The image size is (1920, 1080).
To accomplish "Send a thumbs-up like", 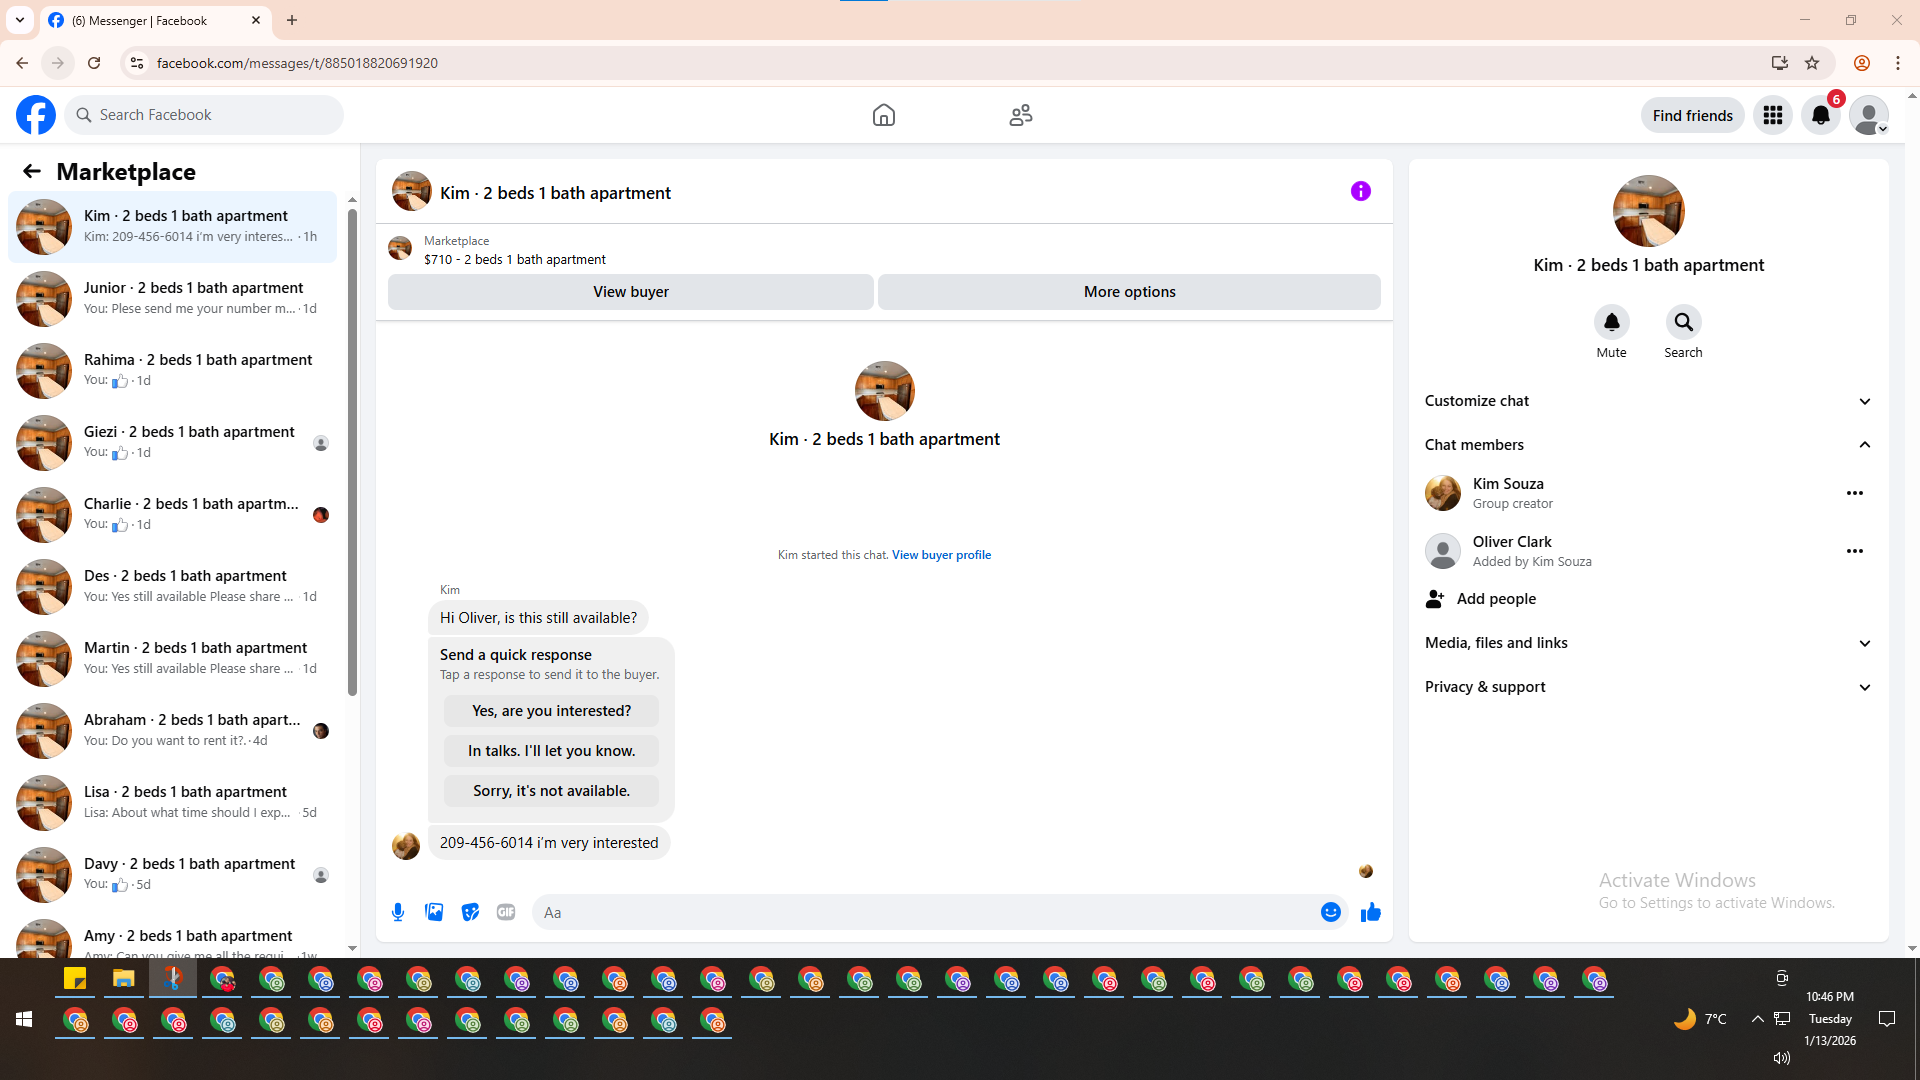I will coord(1370,912).
